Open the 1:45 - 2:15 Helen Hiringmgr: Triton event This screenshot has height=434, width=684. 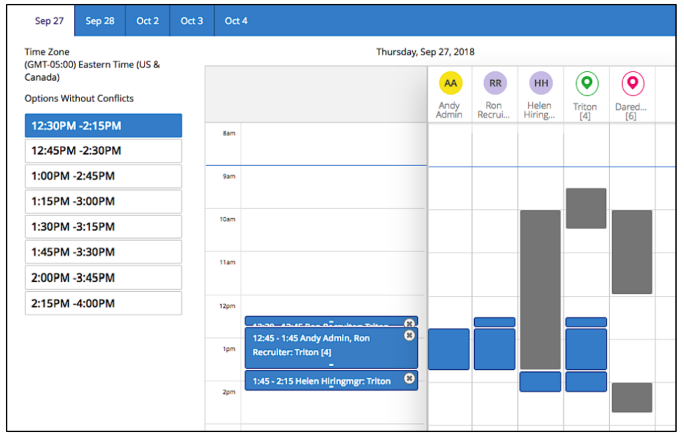coord(331,380)
